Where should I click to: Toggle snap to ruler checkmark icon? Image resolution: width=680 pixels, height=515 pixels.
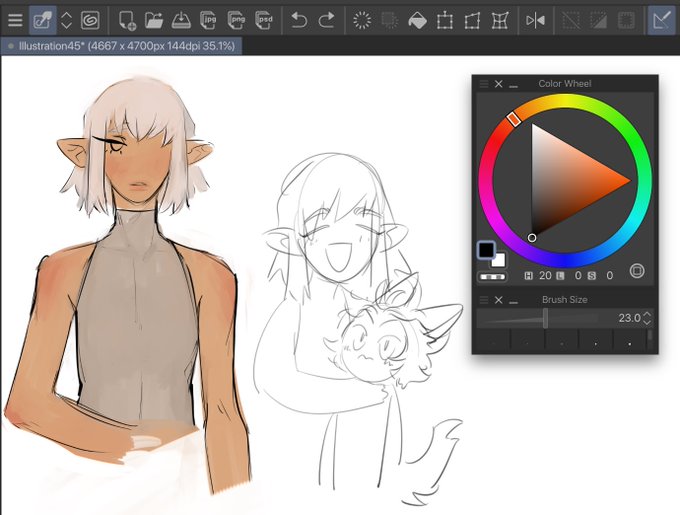coord(662,20)
